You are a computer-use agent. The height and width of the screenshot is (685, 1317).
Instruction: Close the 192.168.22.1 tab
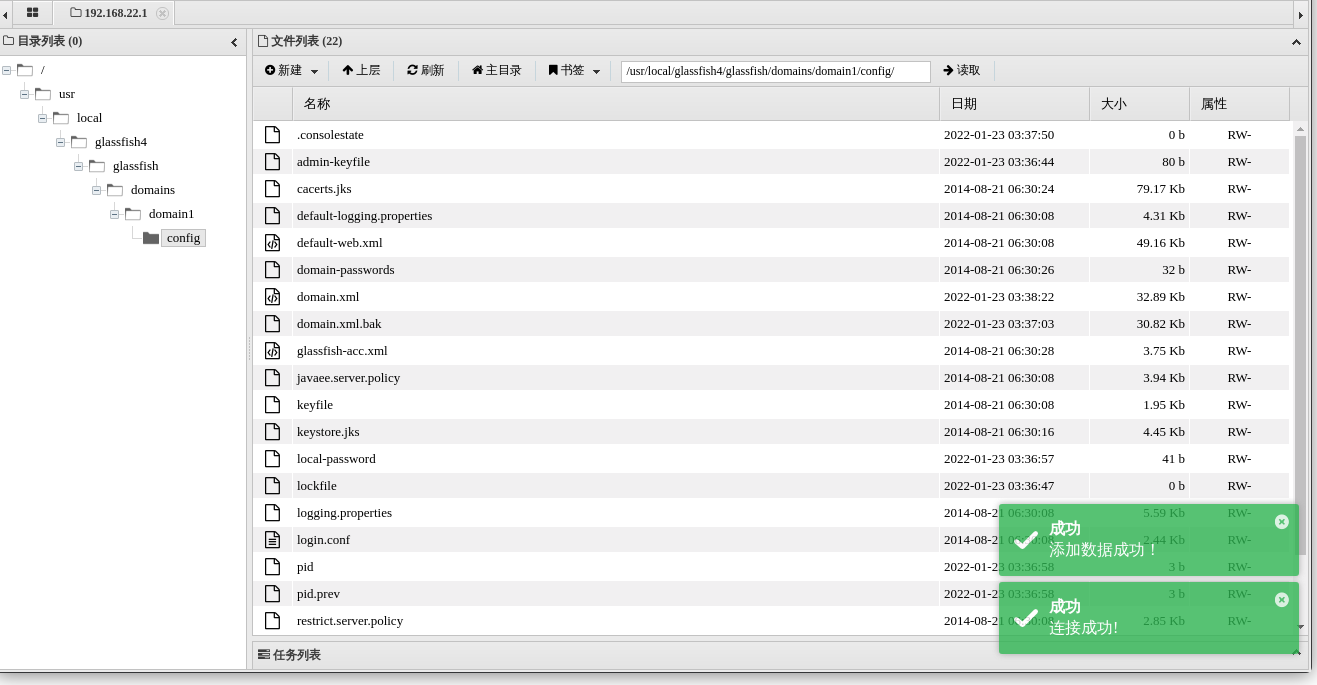[x=162, y=13]
